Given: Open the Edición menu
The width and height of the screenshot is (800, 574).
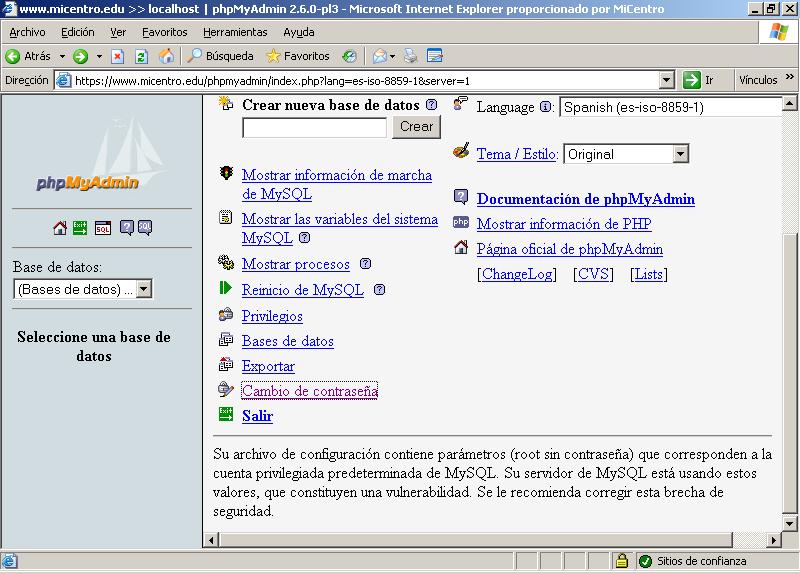Looking at the screenshot, I should coord(78,32).
